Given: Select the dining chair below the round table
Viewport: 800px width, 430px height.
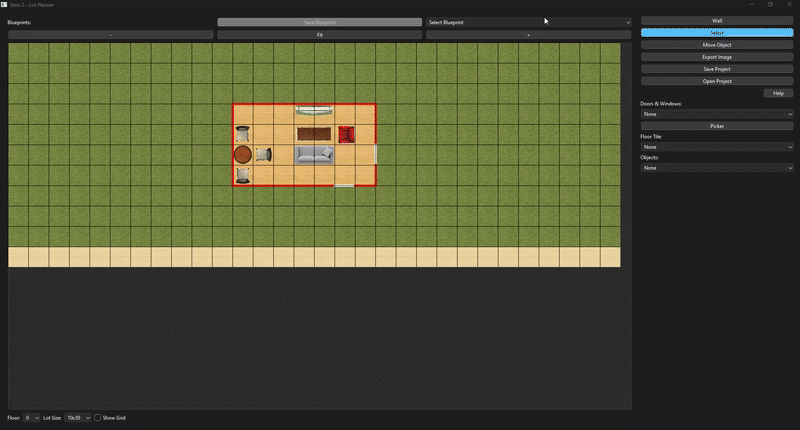Looking at the screenshot, I should 243,175.
